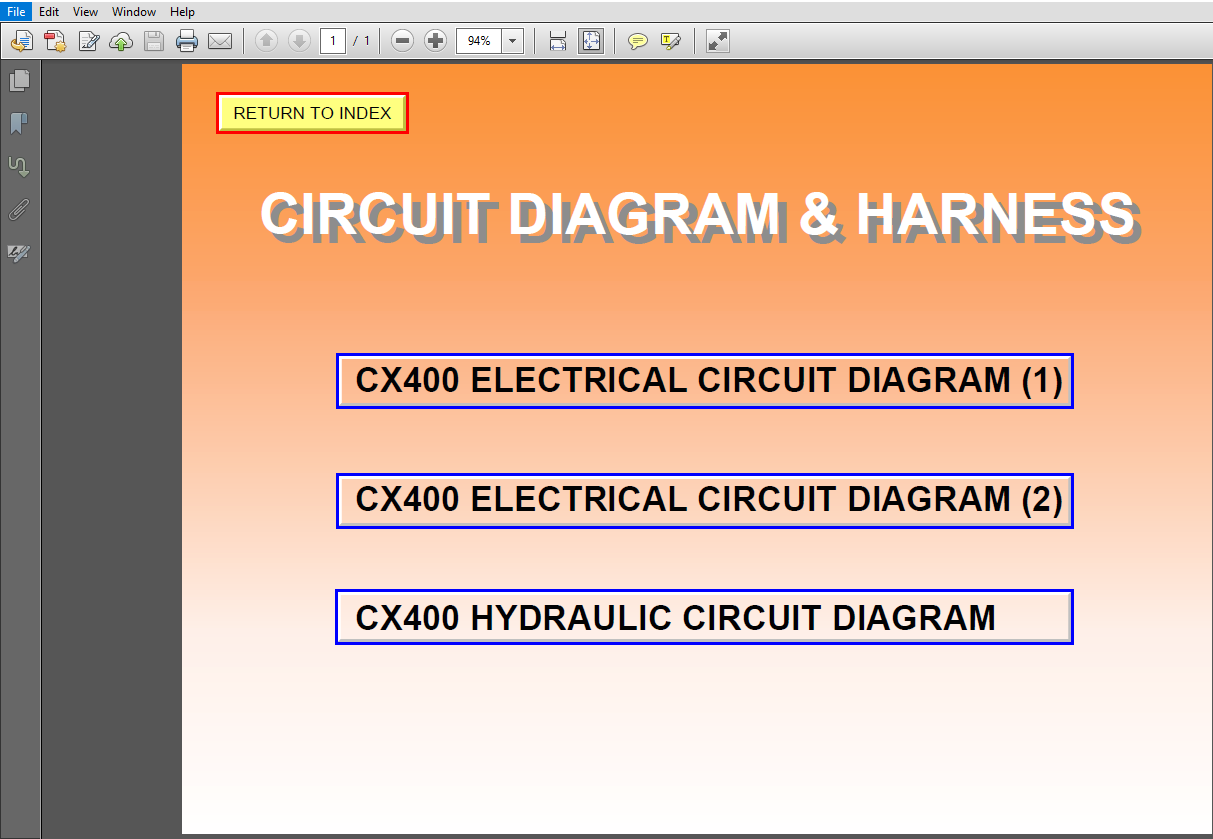Click the Zoom out minus button
1213x839 pixels.
[402, 41]
